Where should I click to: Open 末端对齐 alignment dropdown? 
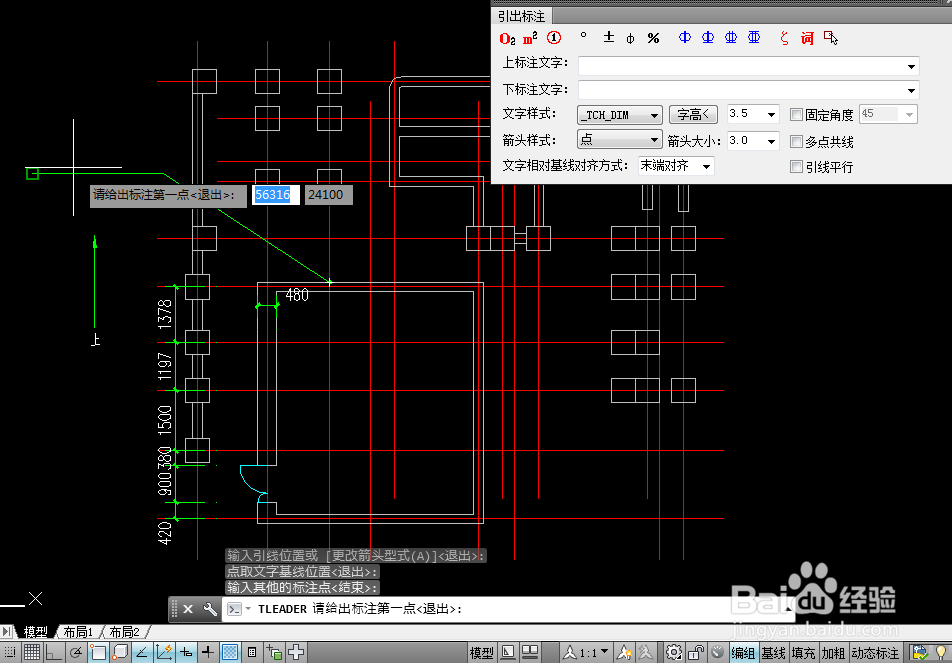(x=707, y=166)
